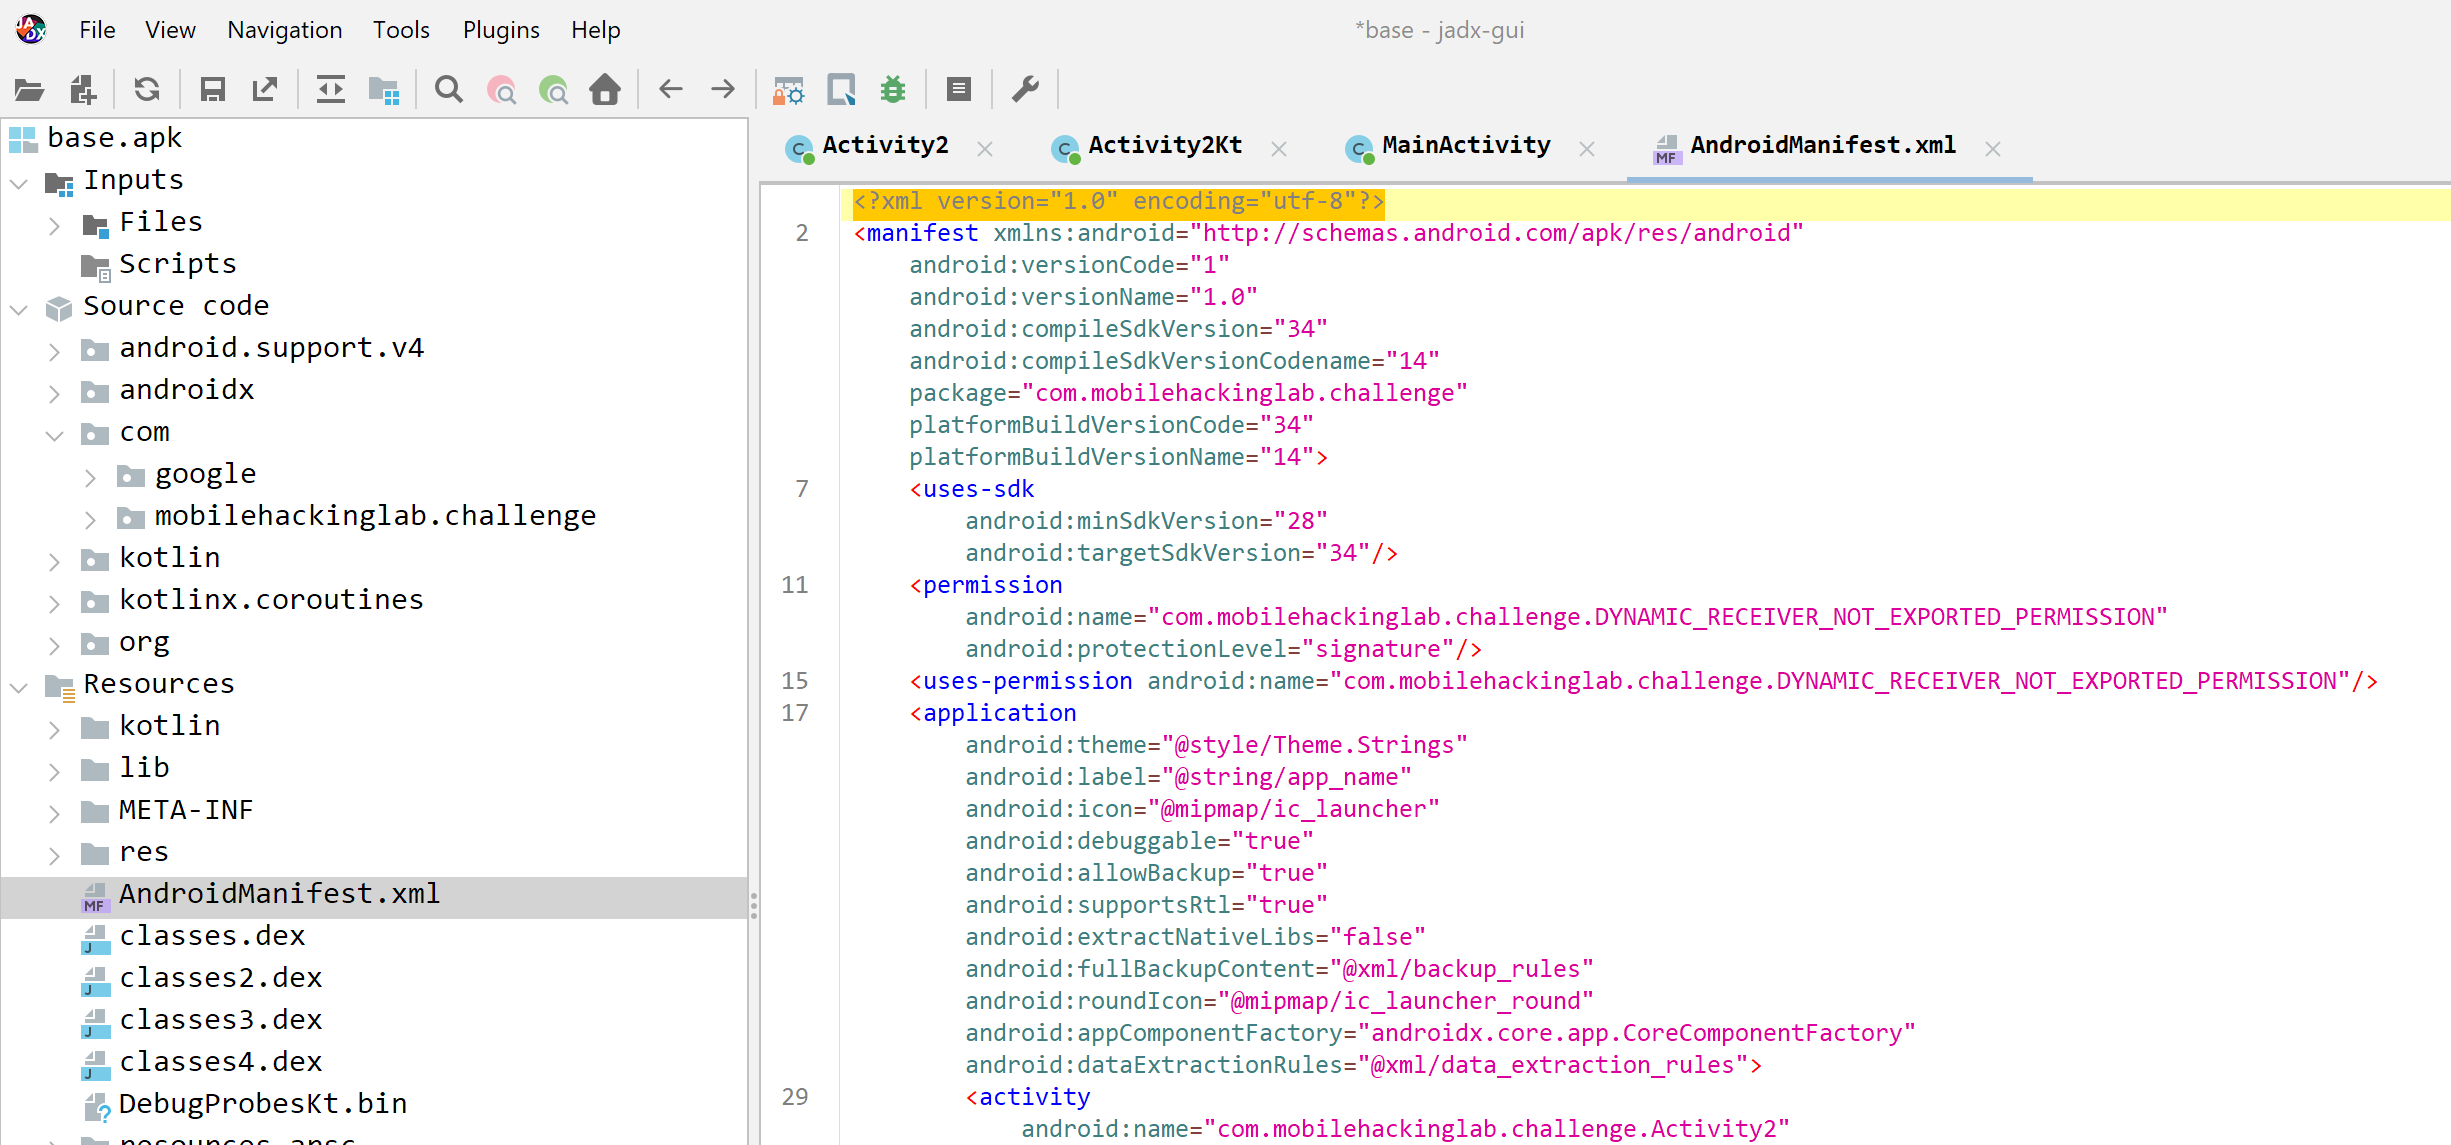Close the AndroidManifest.xml tab
The image size is (2451, 1145).
pyautogui.click(x=1993, y=149)
